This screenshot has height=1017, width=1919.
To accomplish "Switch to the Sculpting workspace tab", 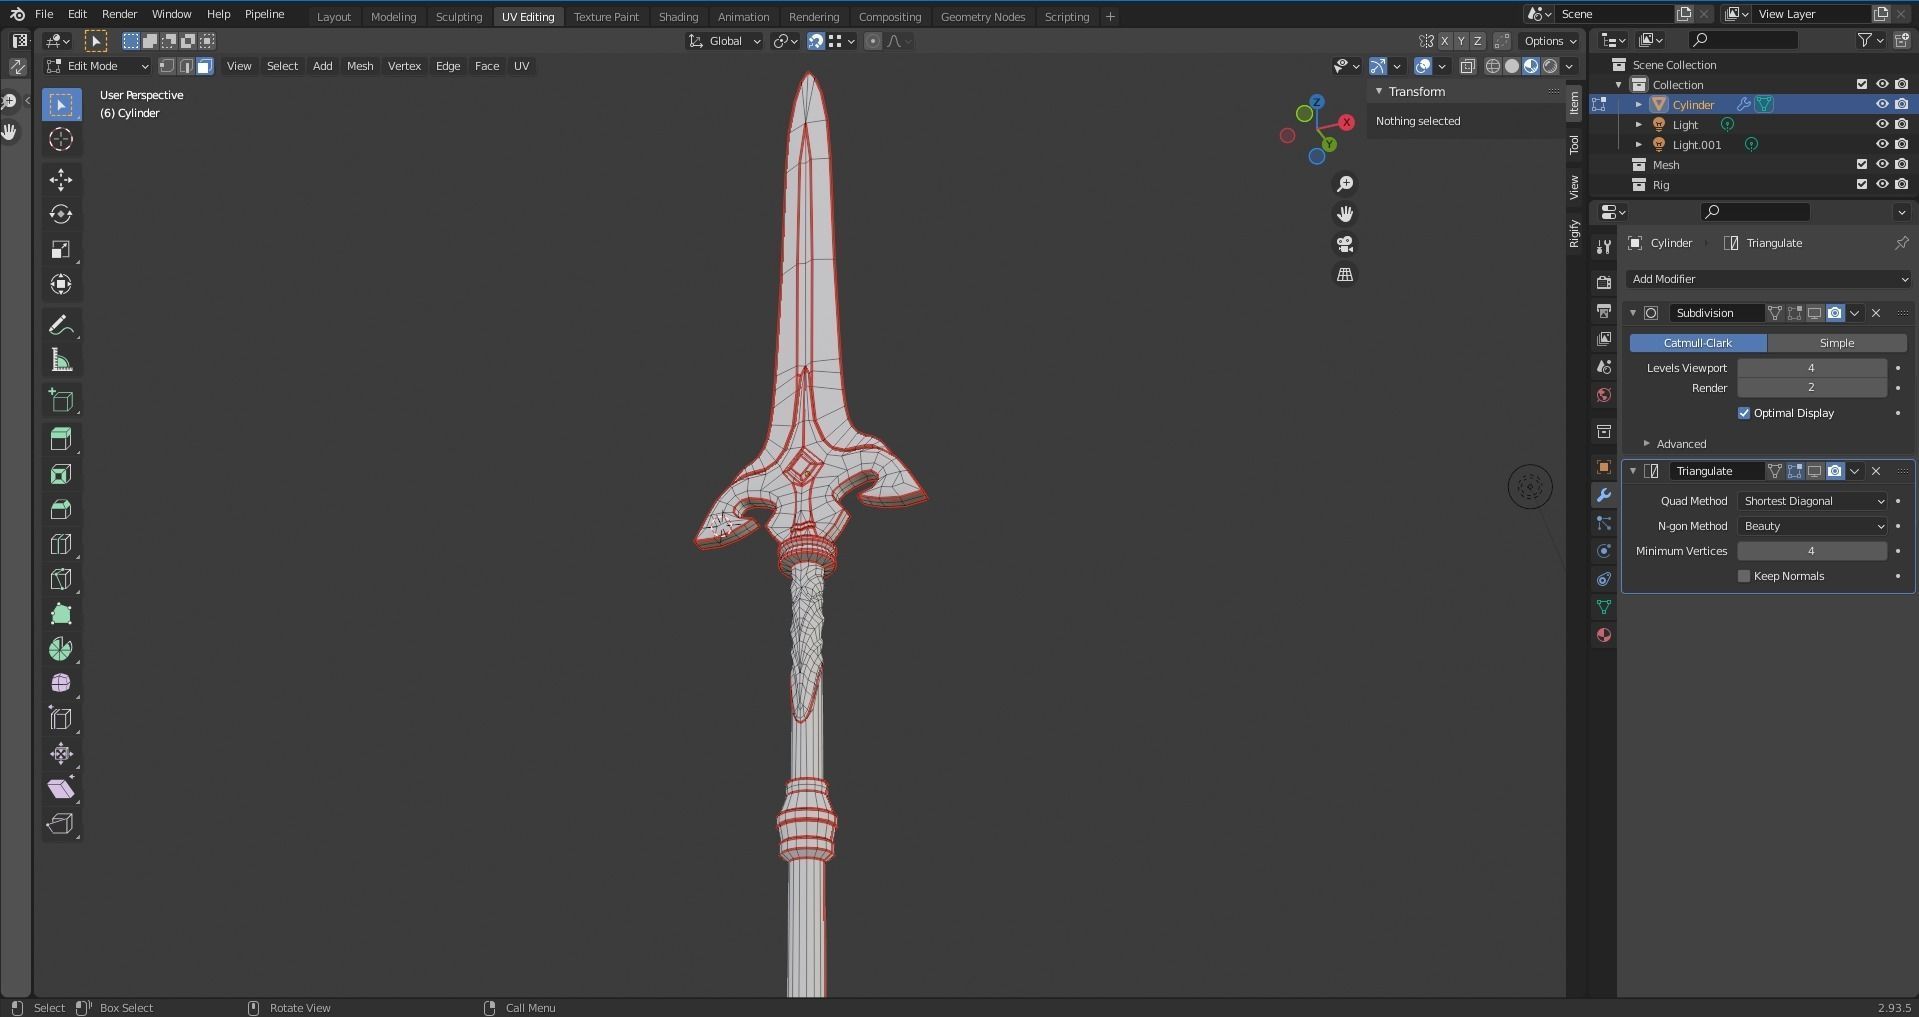I will click(x=459, y=17).
